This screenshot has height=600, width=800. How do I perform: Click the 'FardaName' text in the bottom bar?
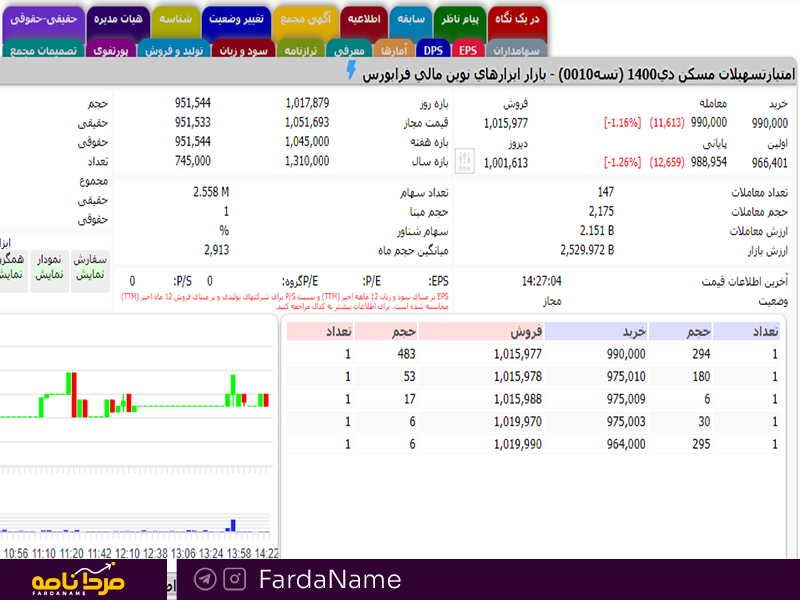[330, 580]
